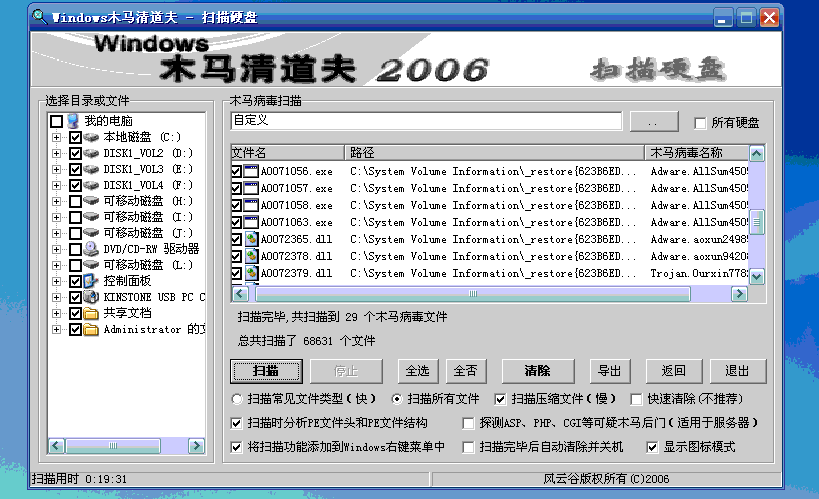Click the removable disk J: icon
819x499 pixels.
tap(91, 233)
